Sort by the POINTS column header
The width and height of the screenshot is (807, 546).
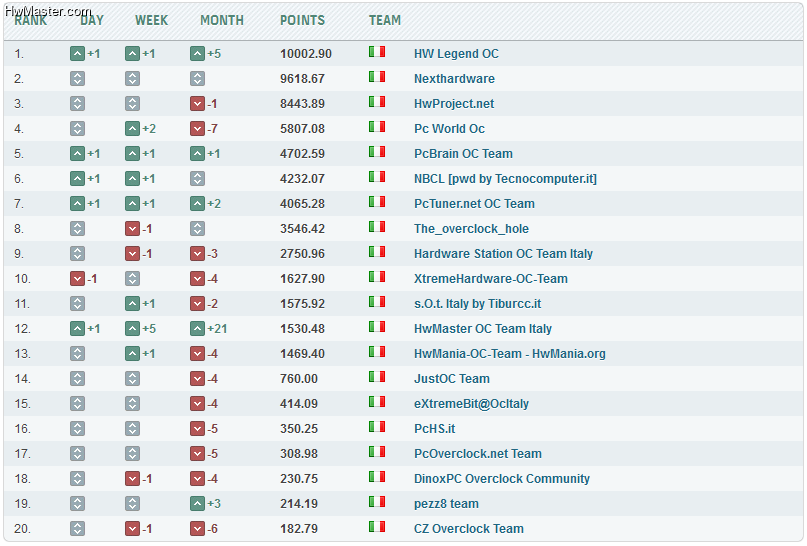[302, 20]
